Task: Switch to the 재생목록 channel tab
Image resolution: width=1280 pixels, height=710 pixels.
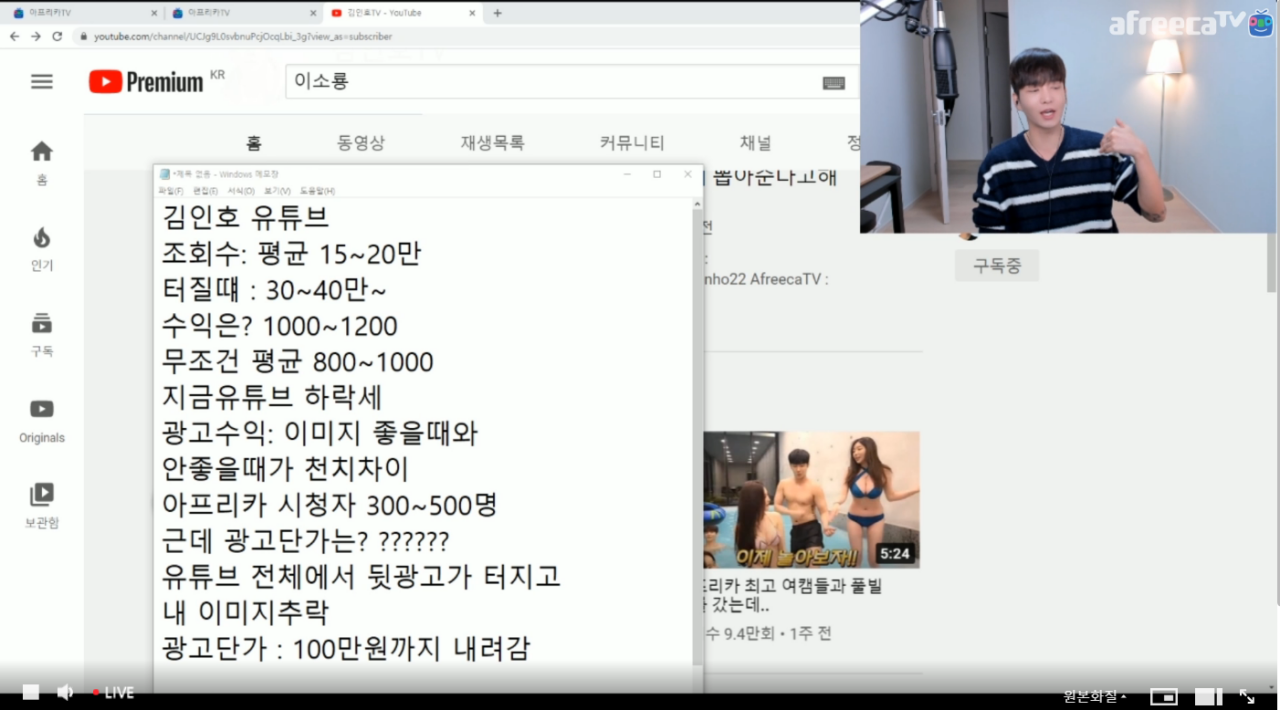Action: point(492,143)
